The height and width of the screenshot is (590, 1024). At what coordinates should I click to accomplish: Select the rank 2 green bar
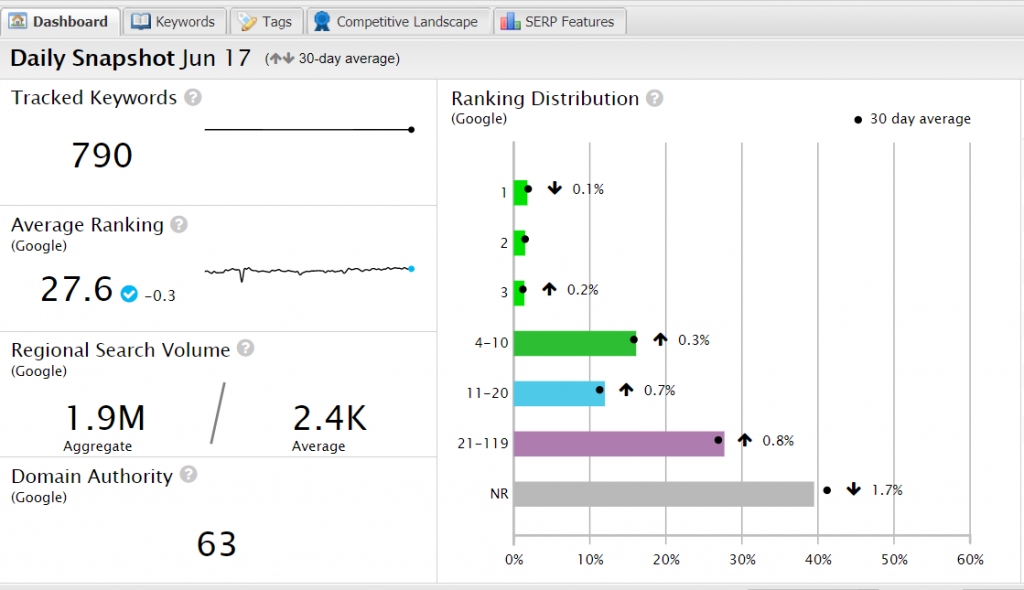tap(519, 243)
